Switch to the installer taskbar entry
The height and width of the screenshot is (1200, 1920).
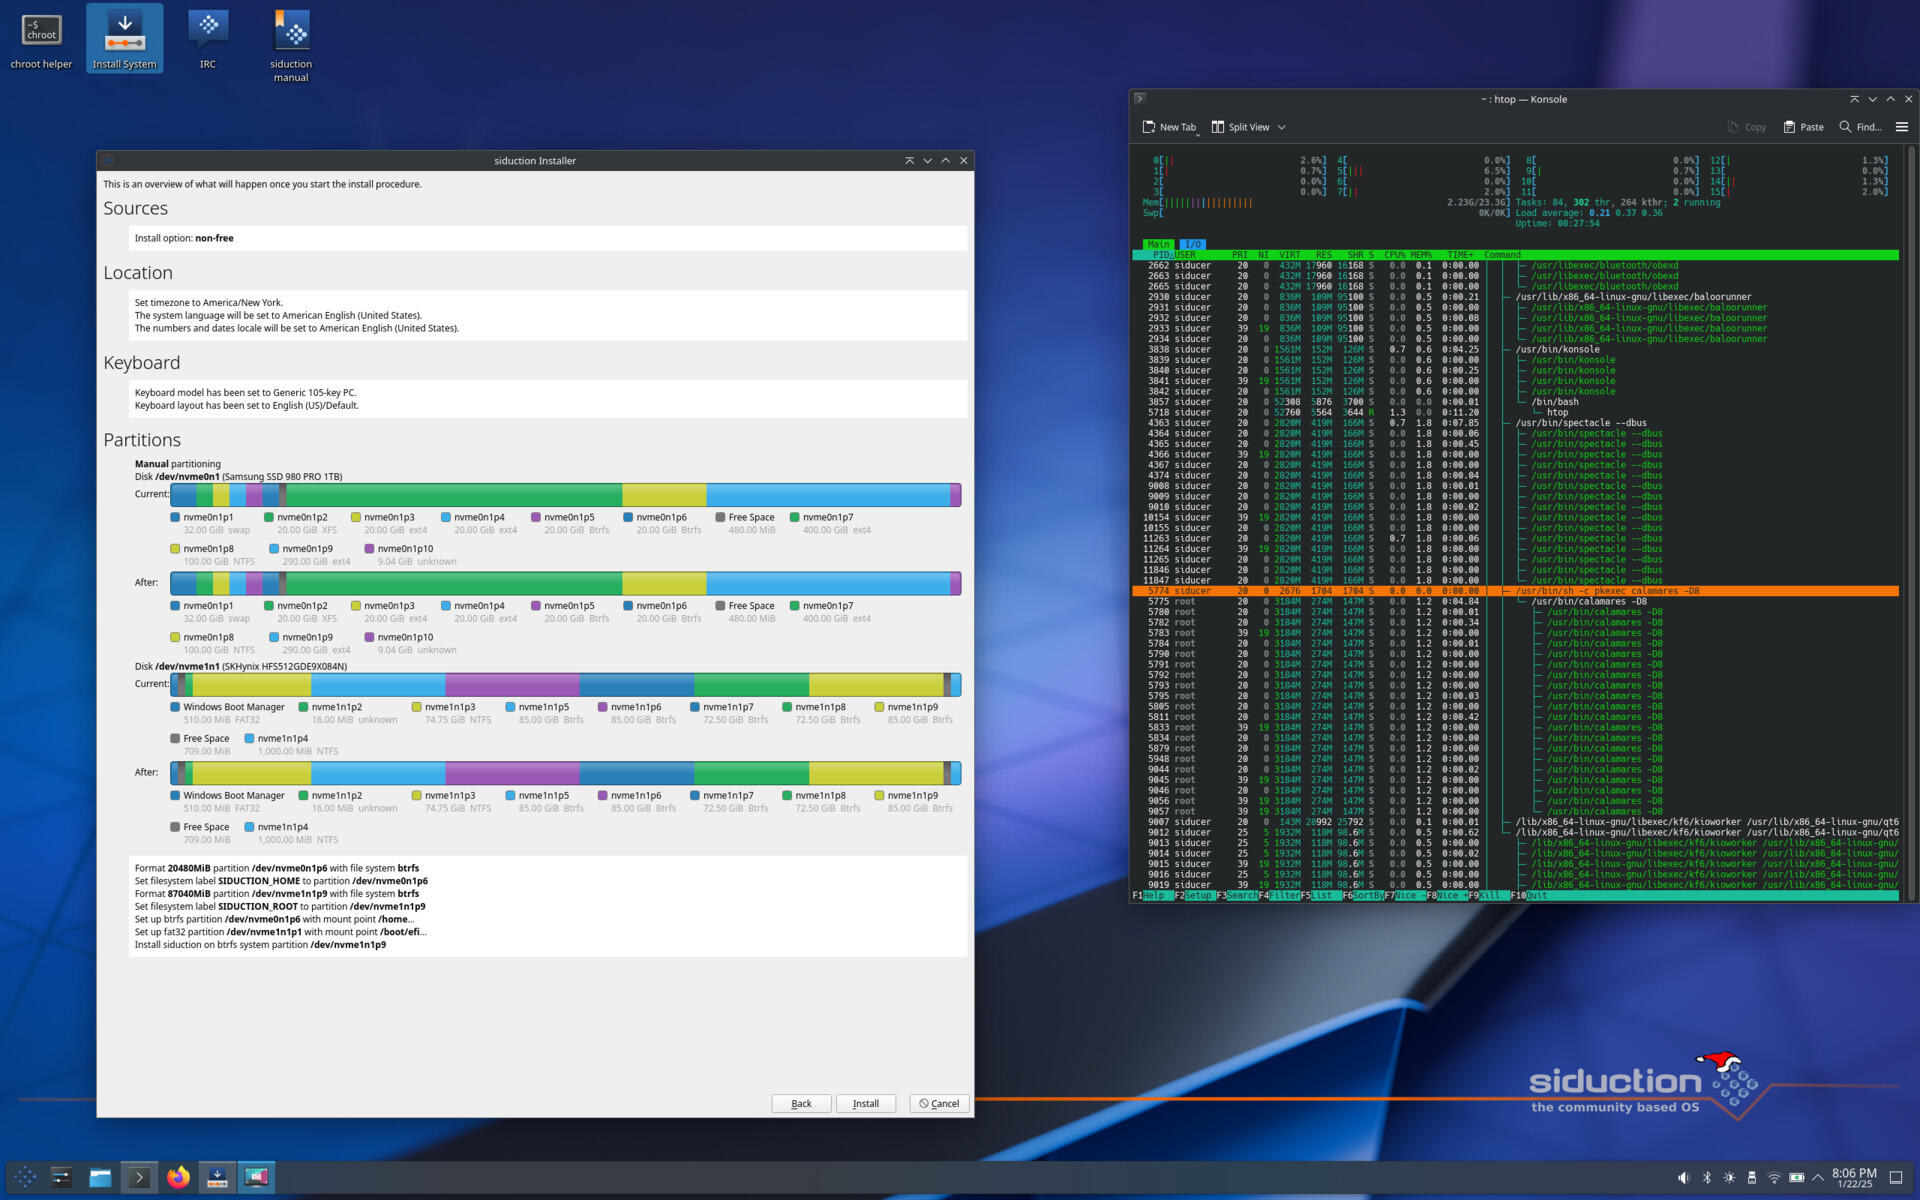[x=217, y=1177]
